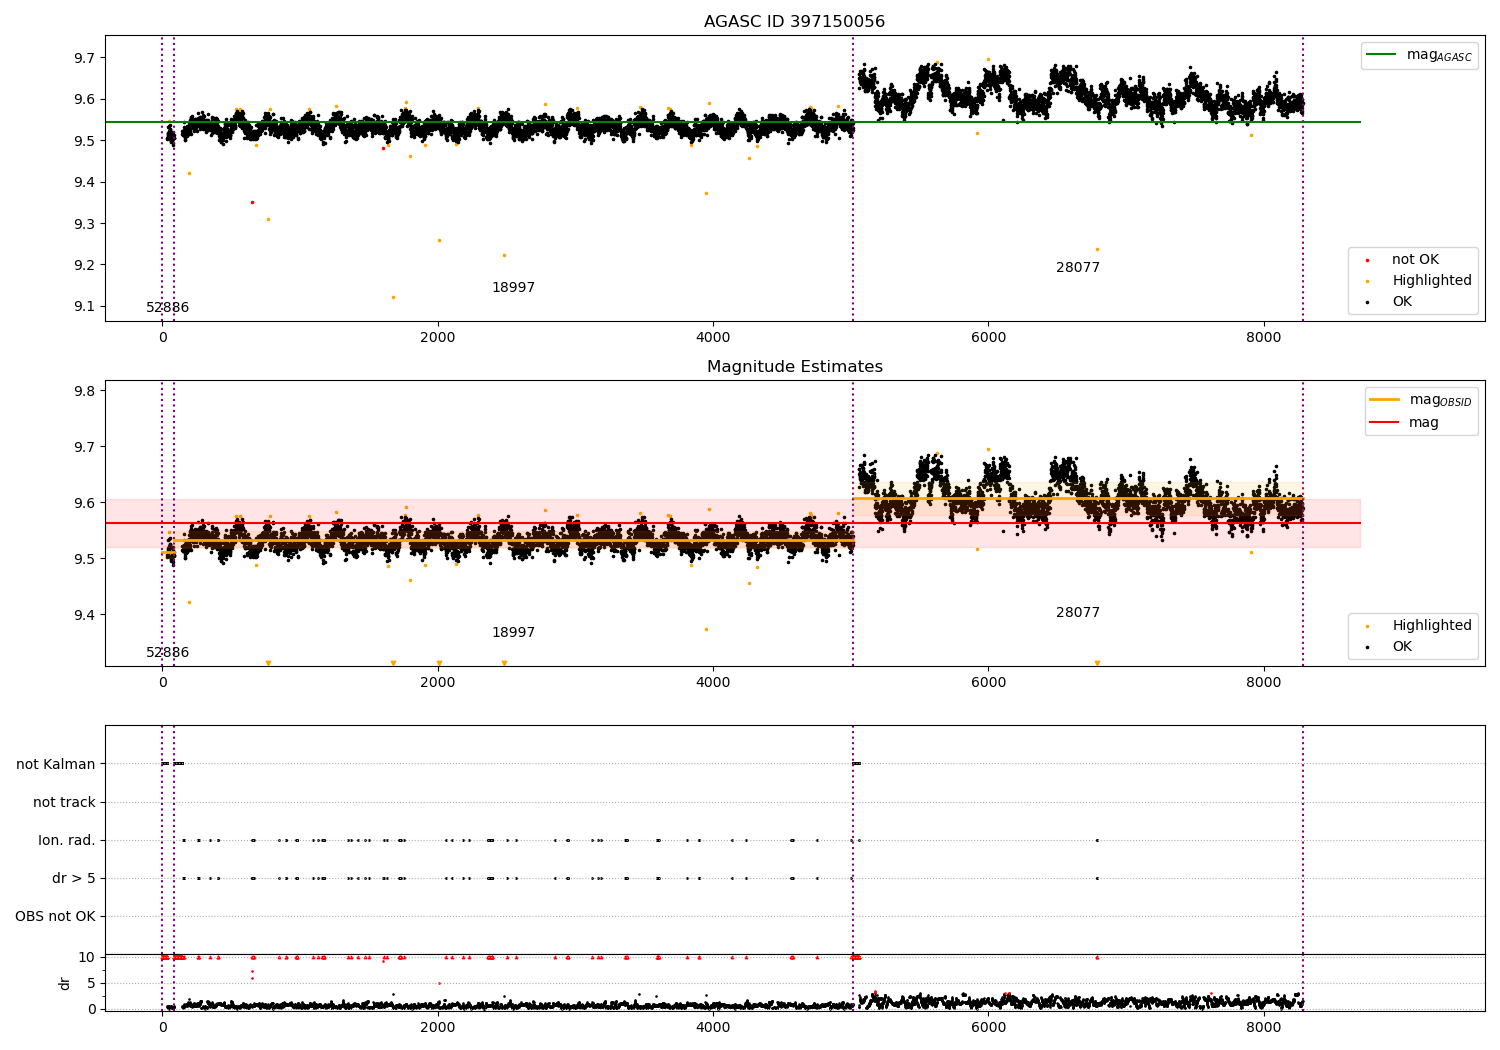Click the 9.7 y-tick of the top plot

tap(85, 58)
